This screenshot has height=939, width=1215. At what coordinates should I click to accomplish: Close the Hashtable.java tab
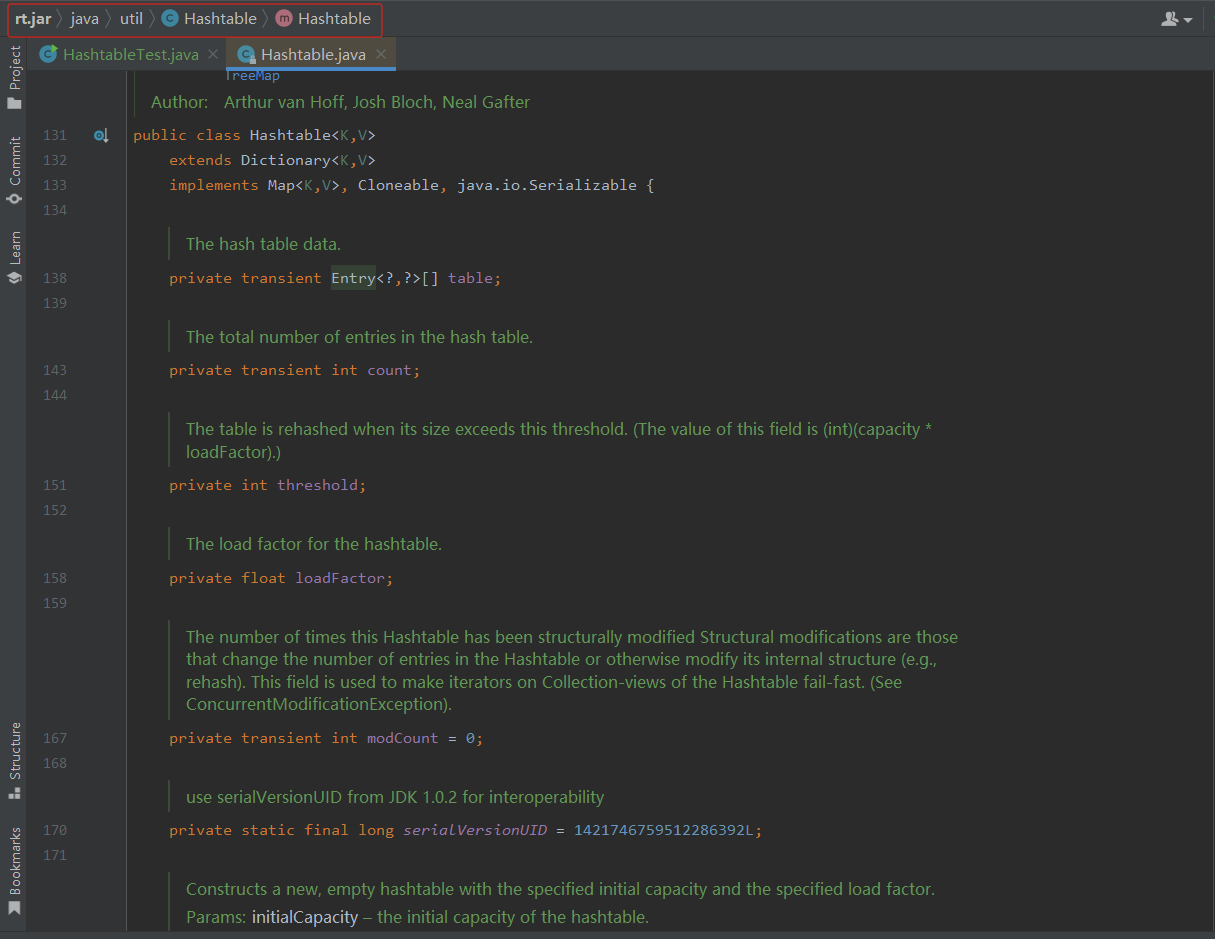(381, 54)
